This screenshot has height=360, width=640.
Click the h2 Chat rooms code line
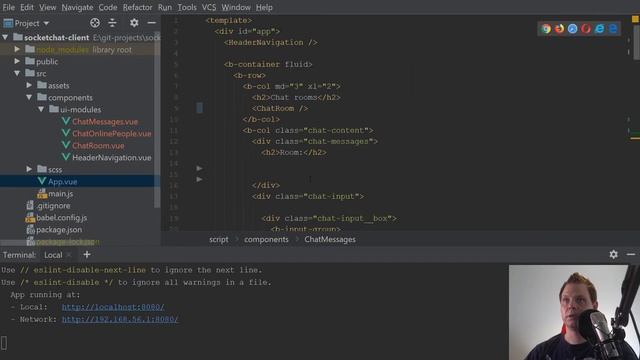point(296,97)
